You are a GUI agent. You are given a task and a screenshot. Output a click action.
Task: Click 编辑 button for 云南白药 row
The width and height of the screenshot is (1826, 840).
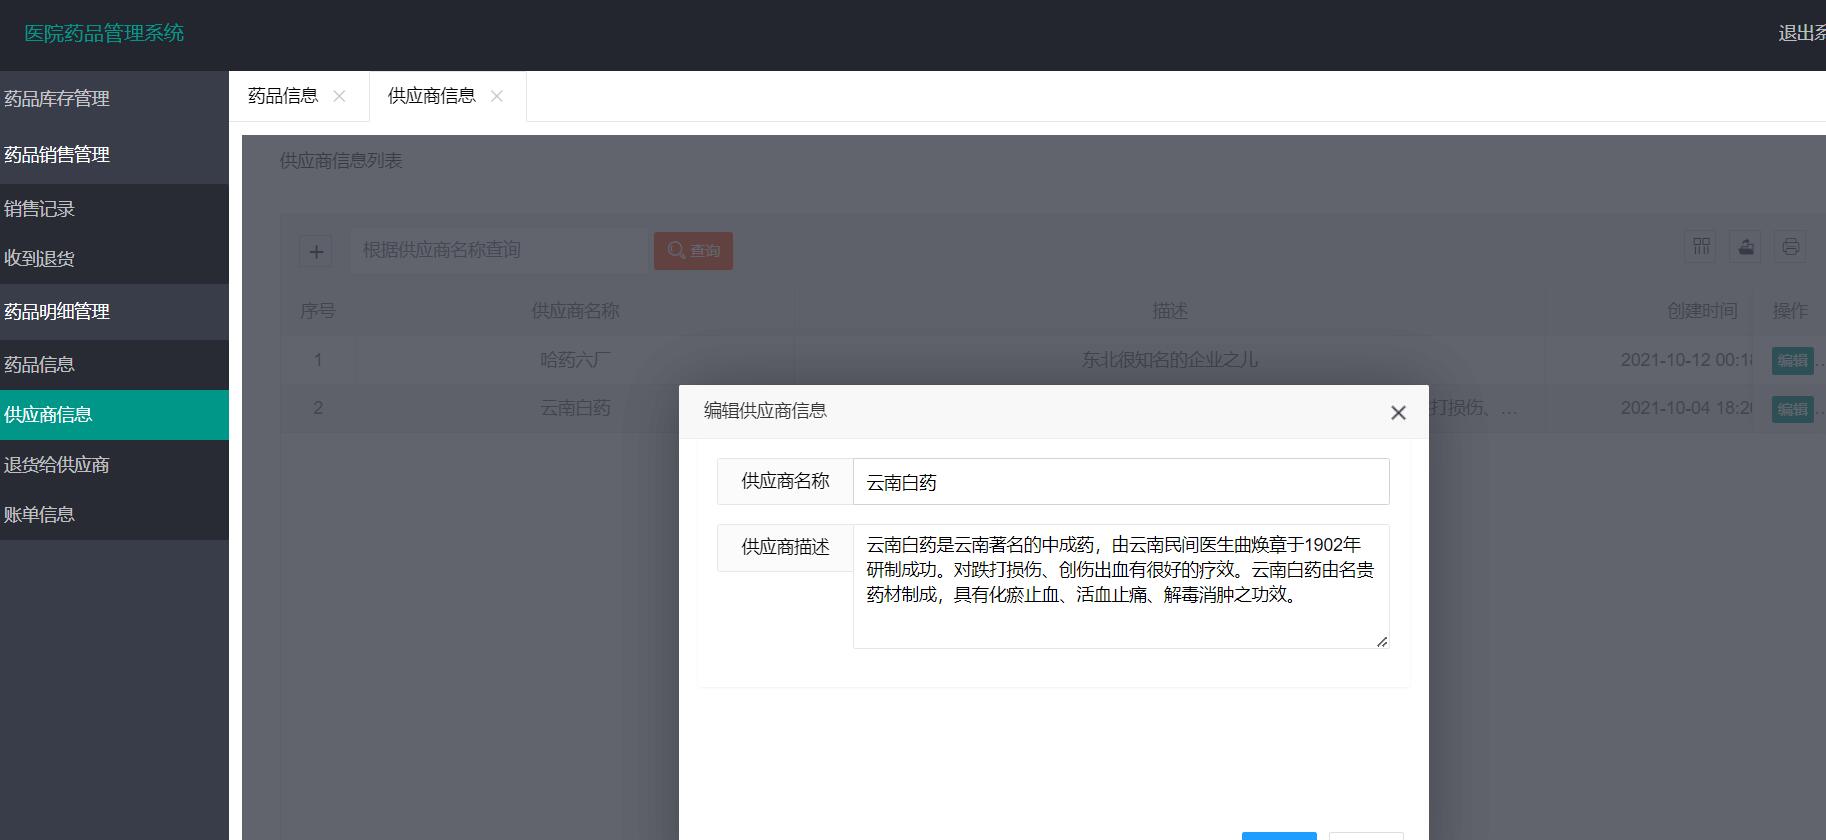(x=1792, y=409)
